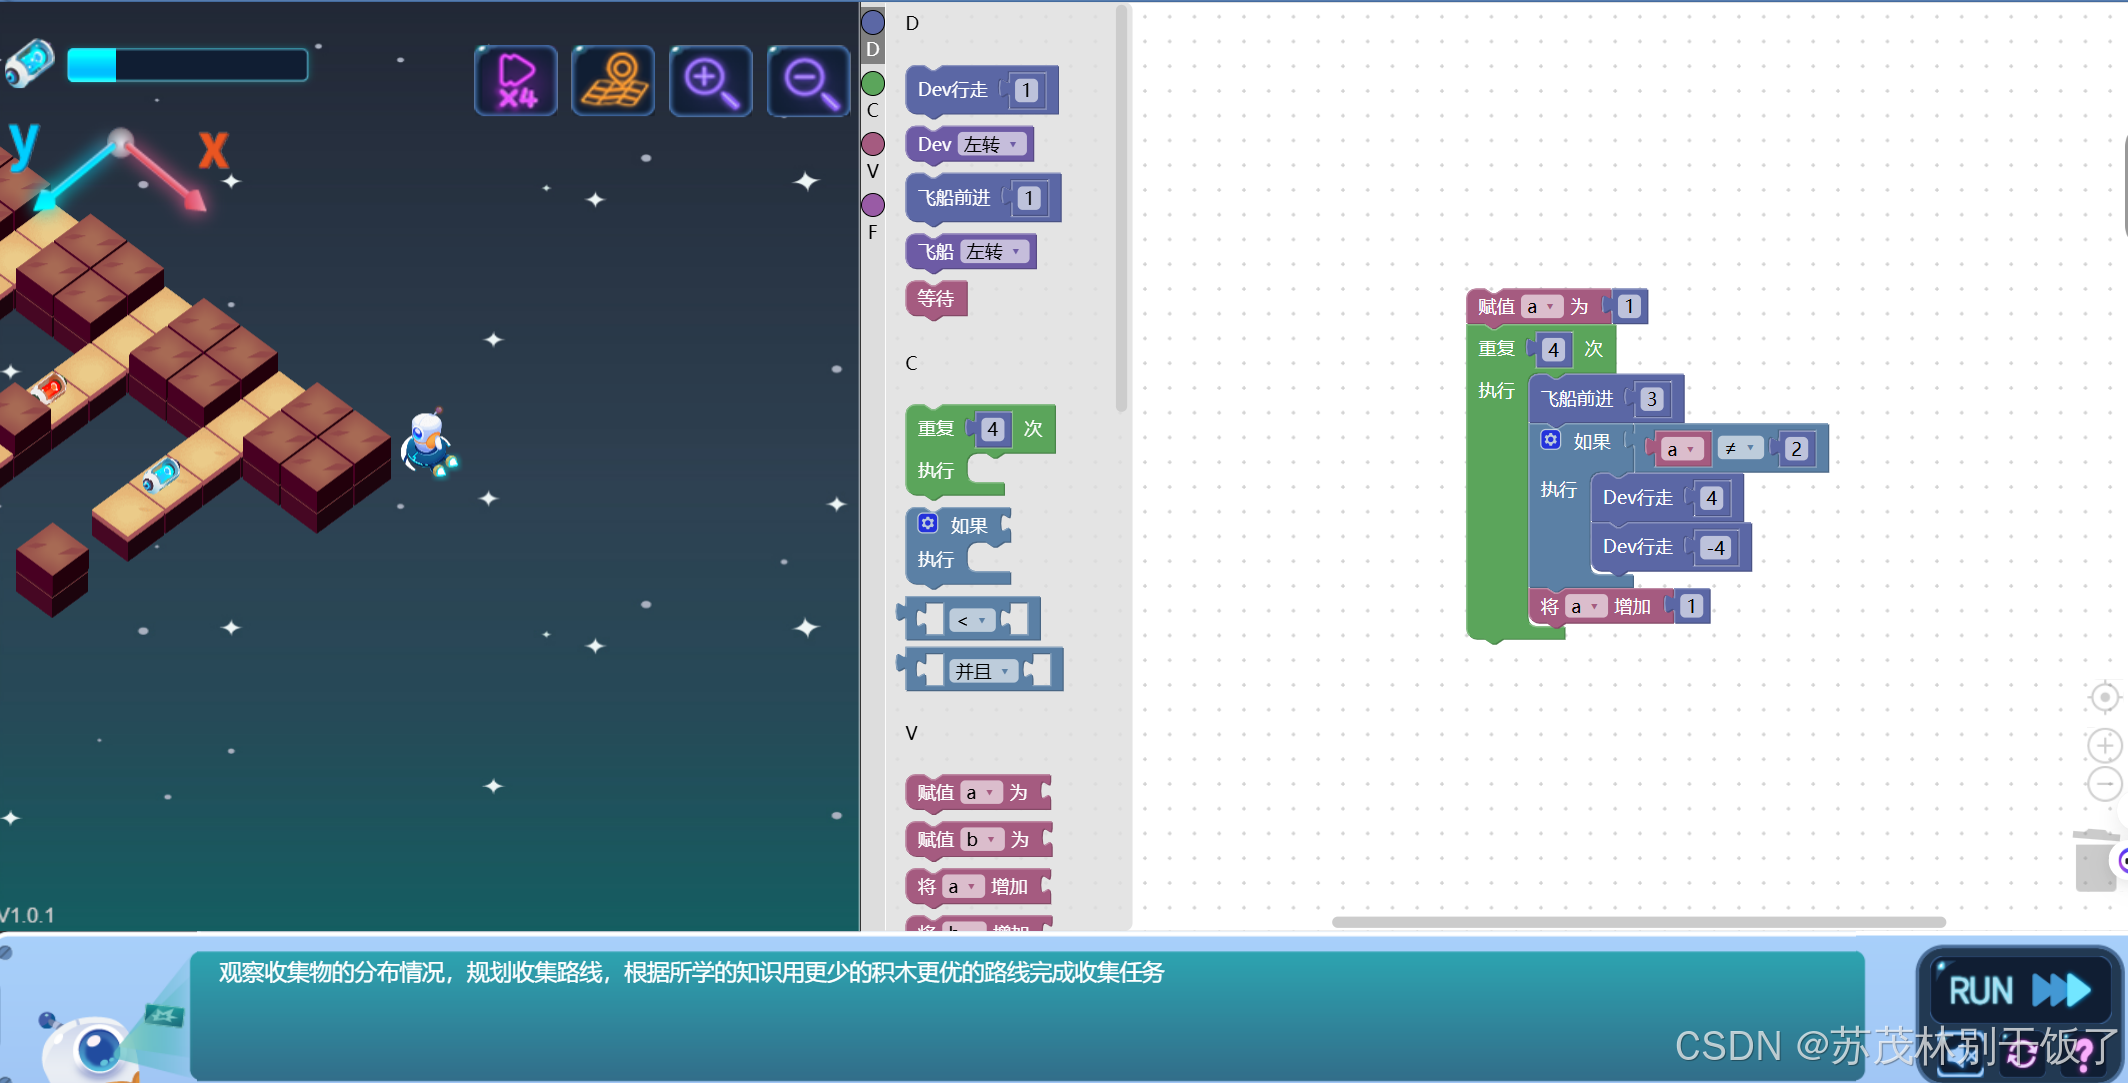Select the purple V category in sidebar
Viewport: 2128px width, 1083px height.
(873, 144)
